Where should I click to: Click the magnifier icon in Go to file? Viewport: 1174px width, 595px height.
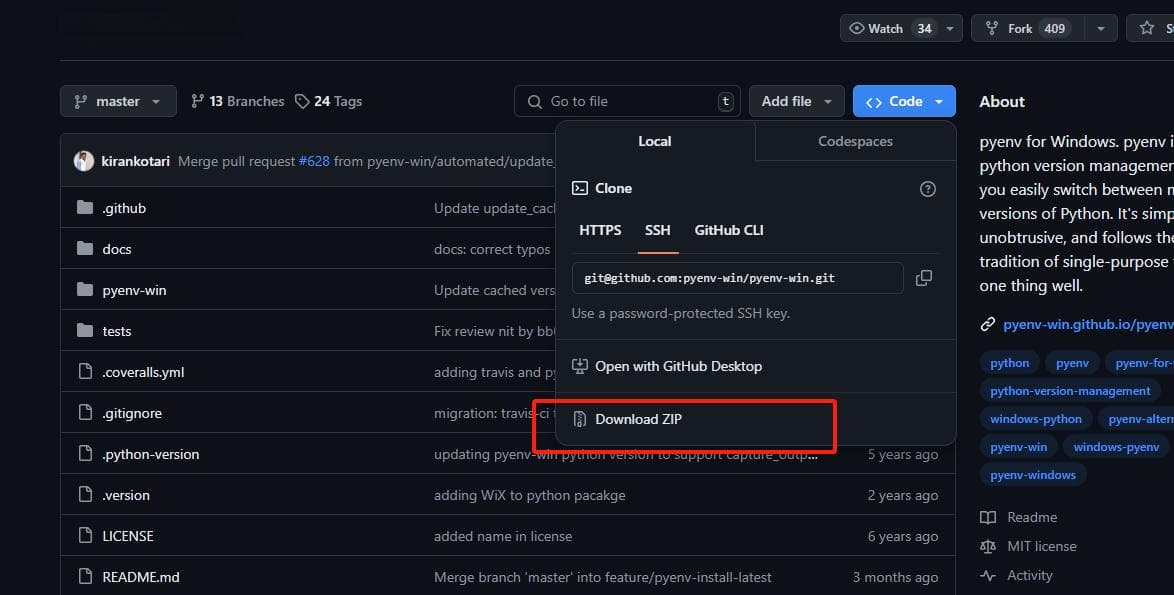(x=535, y=102)
